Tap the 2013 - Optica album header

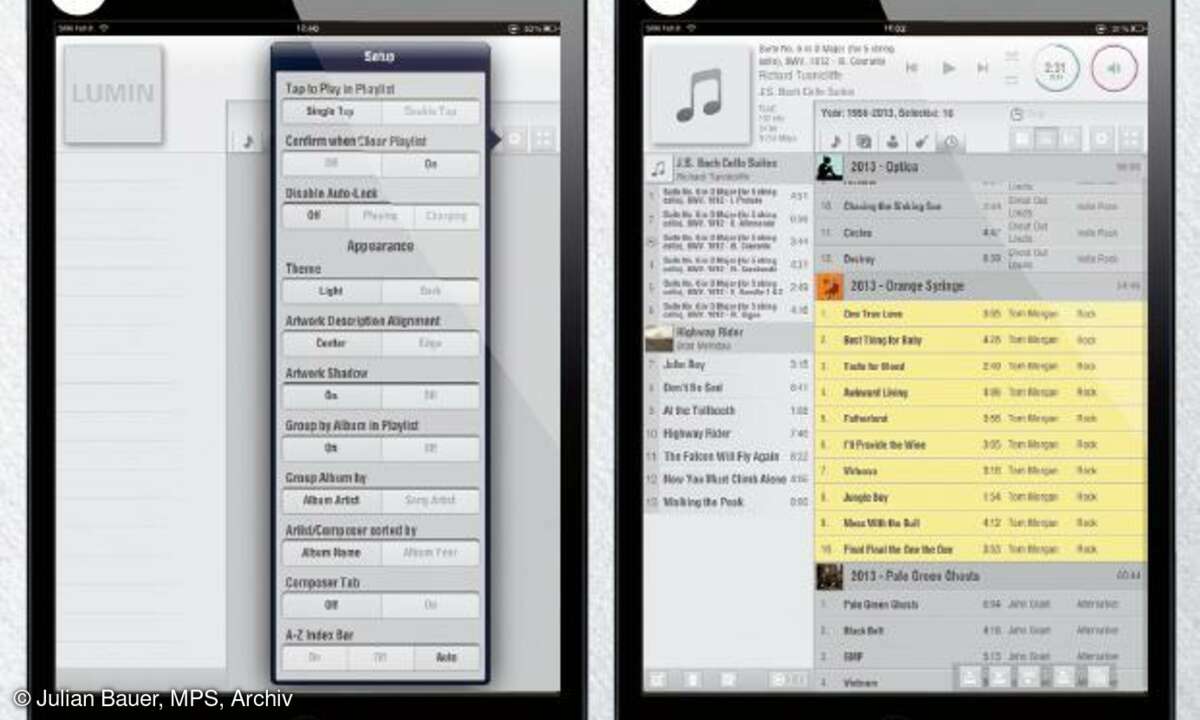pos(980,167)
